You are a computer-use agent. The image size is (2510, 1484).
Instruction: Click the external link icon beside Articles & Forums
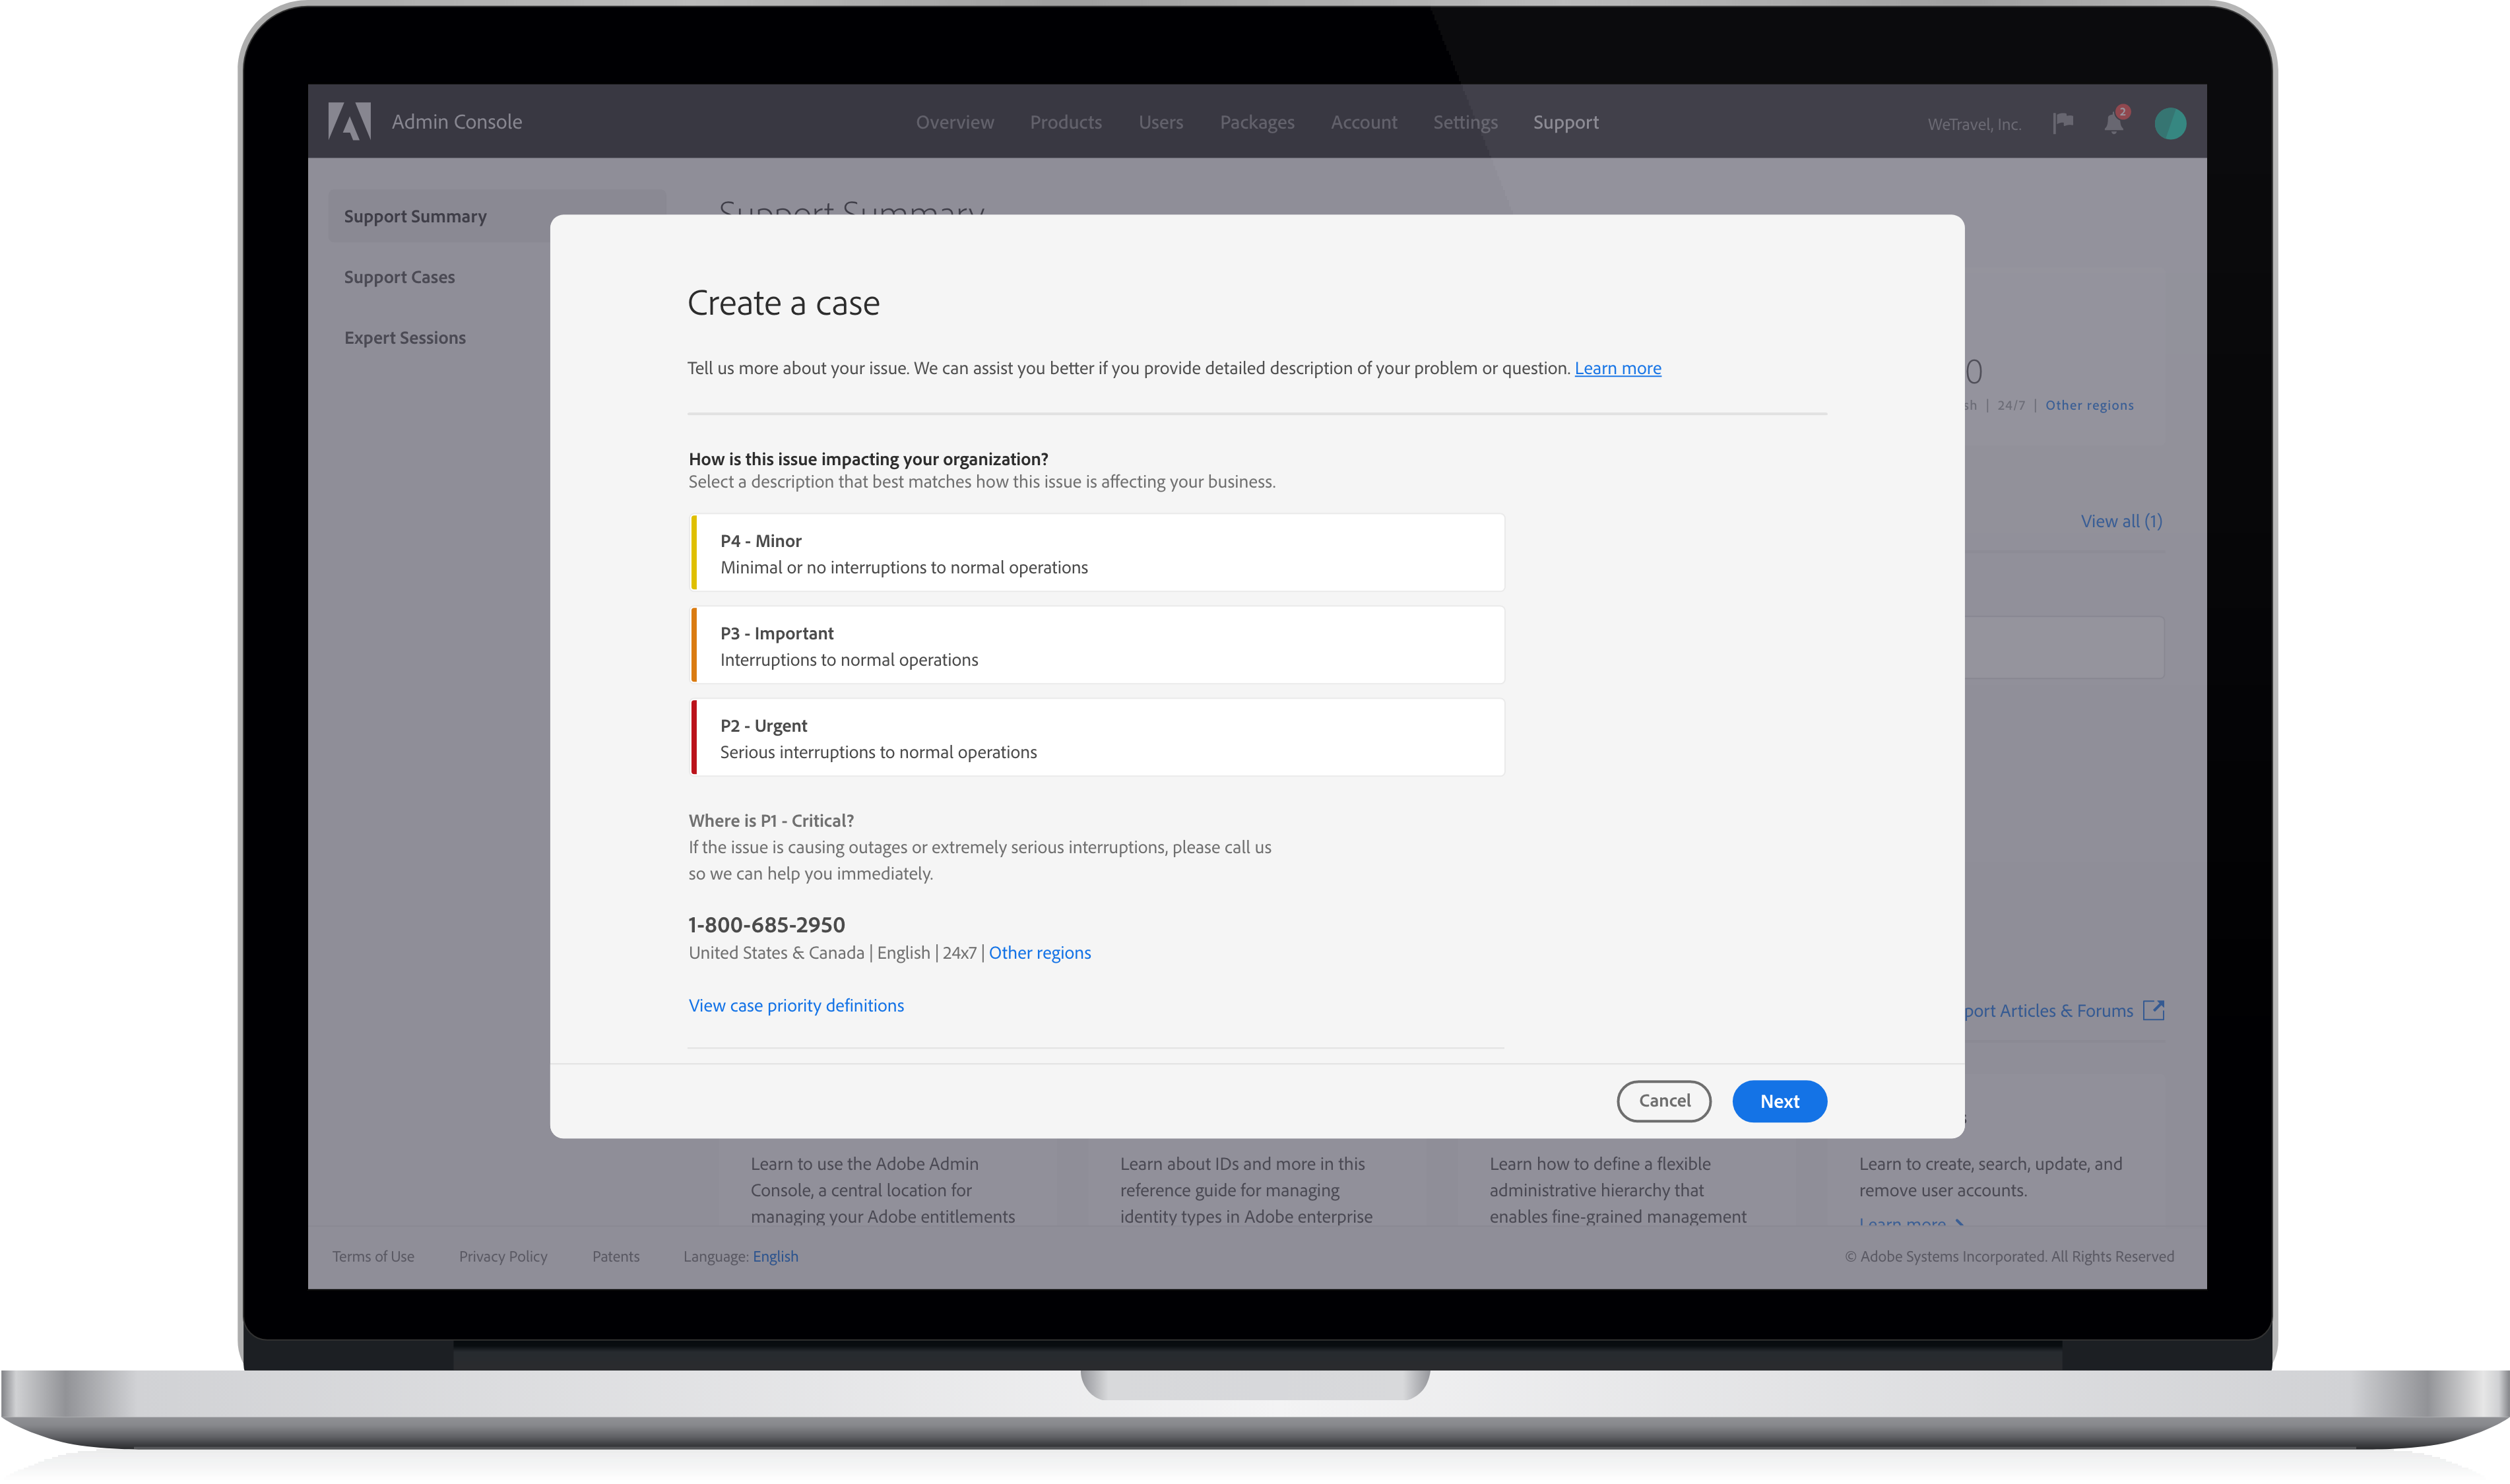click(x=2154, y=1010)
